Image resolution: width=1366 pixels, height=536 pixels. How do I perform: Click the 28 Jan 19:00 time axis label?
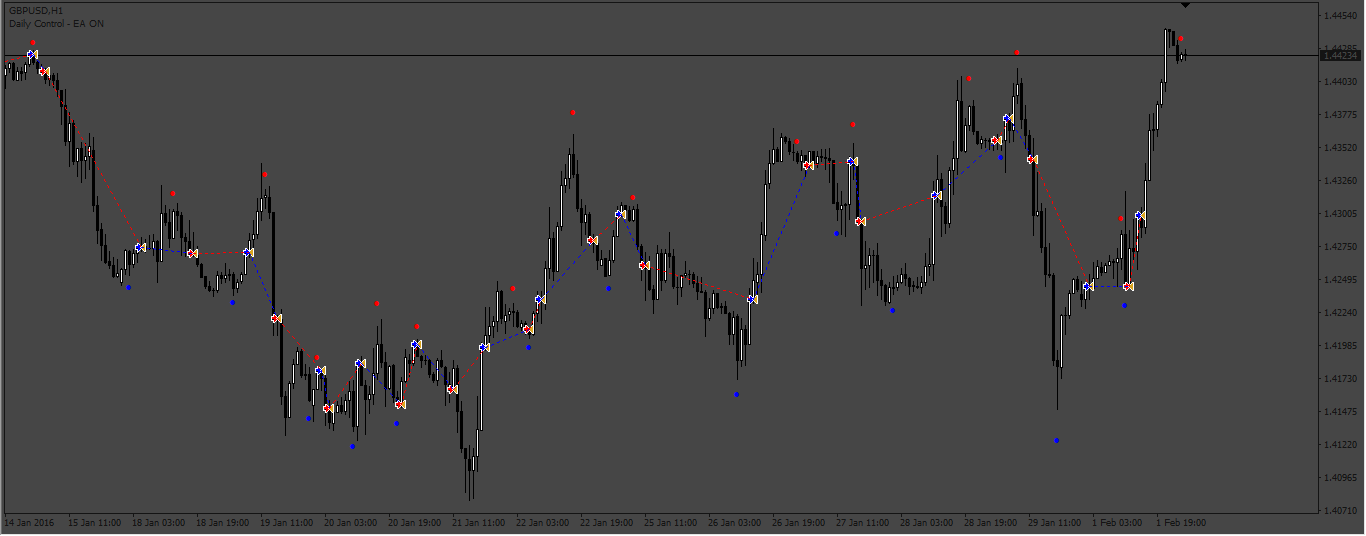pyautogui.click(x=991, y=523)
